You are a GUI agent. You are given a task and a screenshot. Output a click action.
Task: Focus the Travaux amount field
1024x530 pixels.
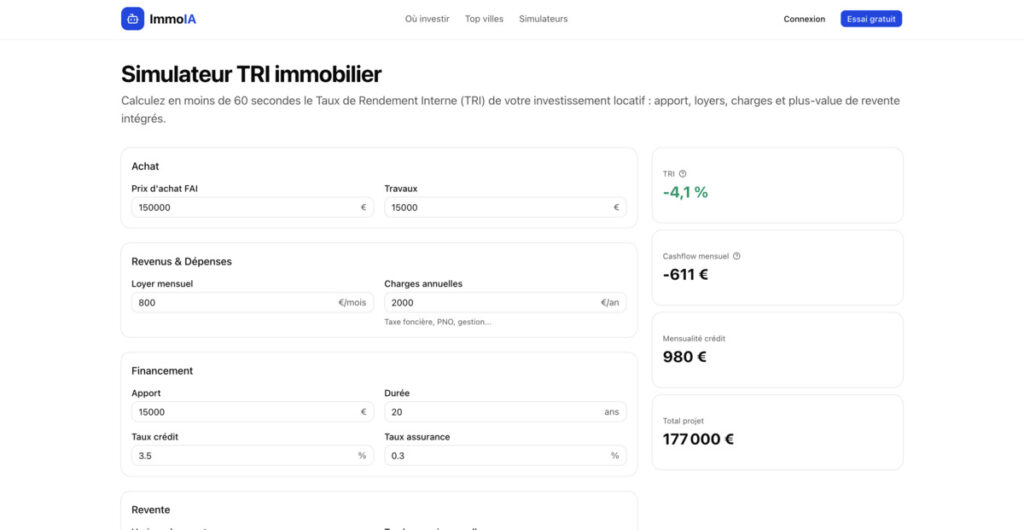(x=505, y=208)
